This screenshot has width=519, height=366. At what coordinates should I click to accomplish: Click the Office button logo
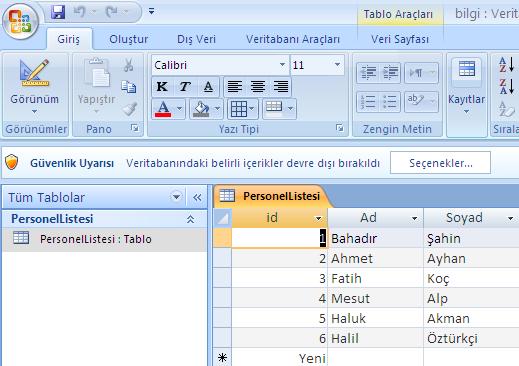tap(21, 22)
